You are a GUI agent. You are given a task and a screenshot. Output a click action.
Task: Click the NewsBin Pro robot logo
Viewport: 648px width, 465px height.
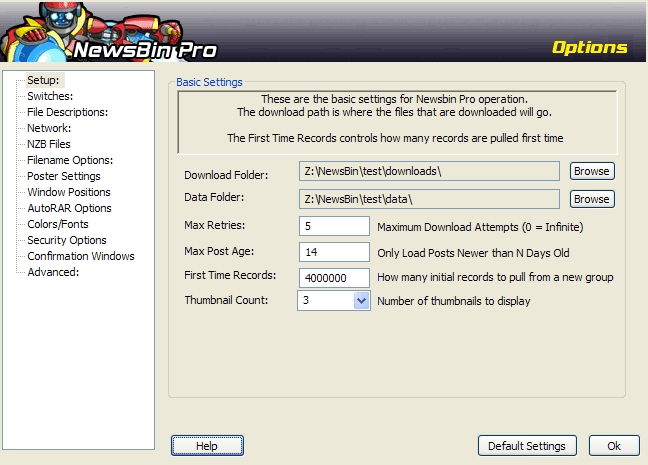click(109, 32)
